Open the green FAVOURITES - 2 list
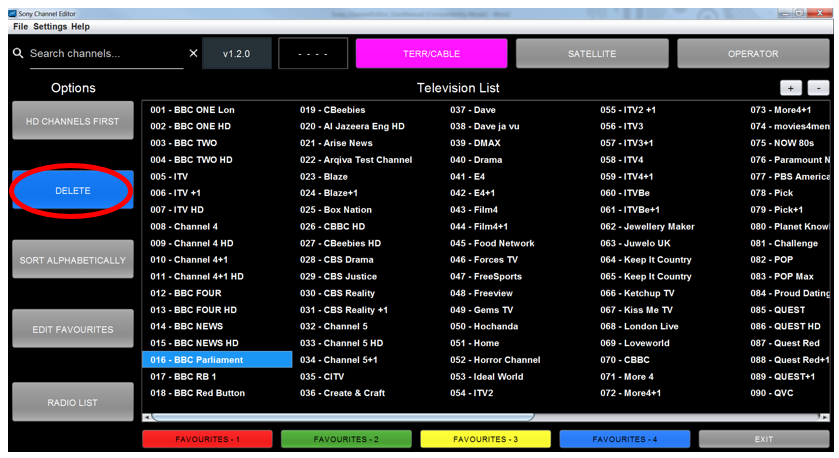839x458 pixels. (x=346, y=439)
